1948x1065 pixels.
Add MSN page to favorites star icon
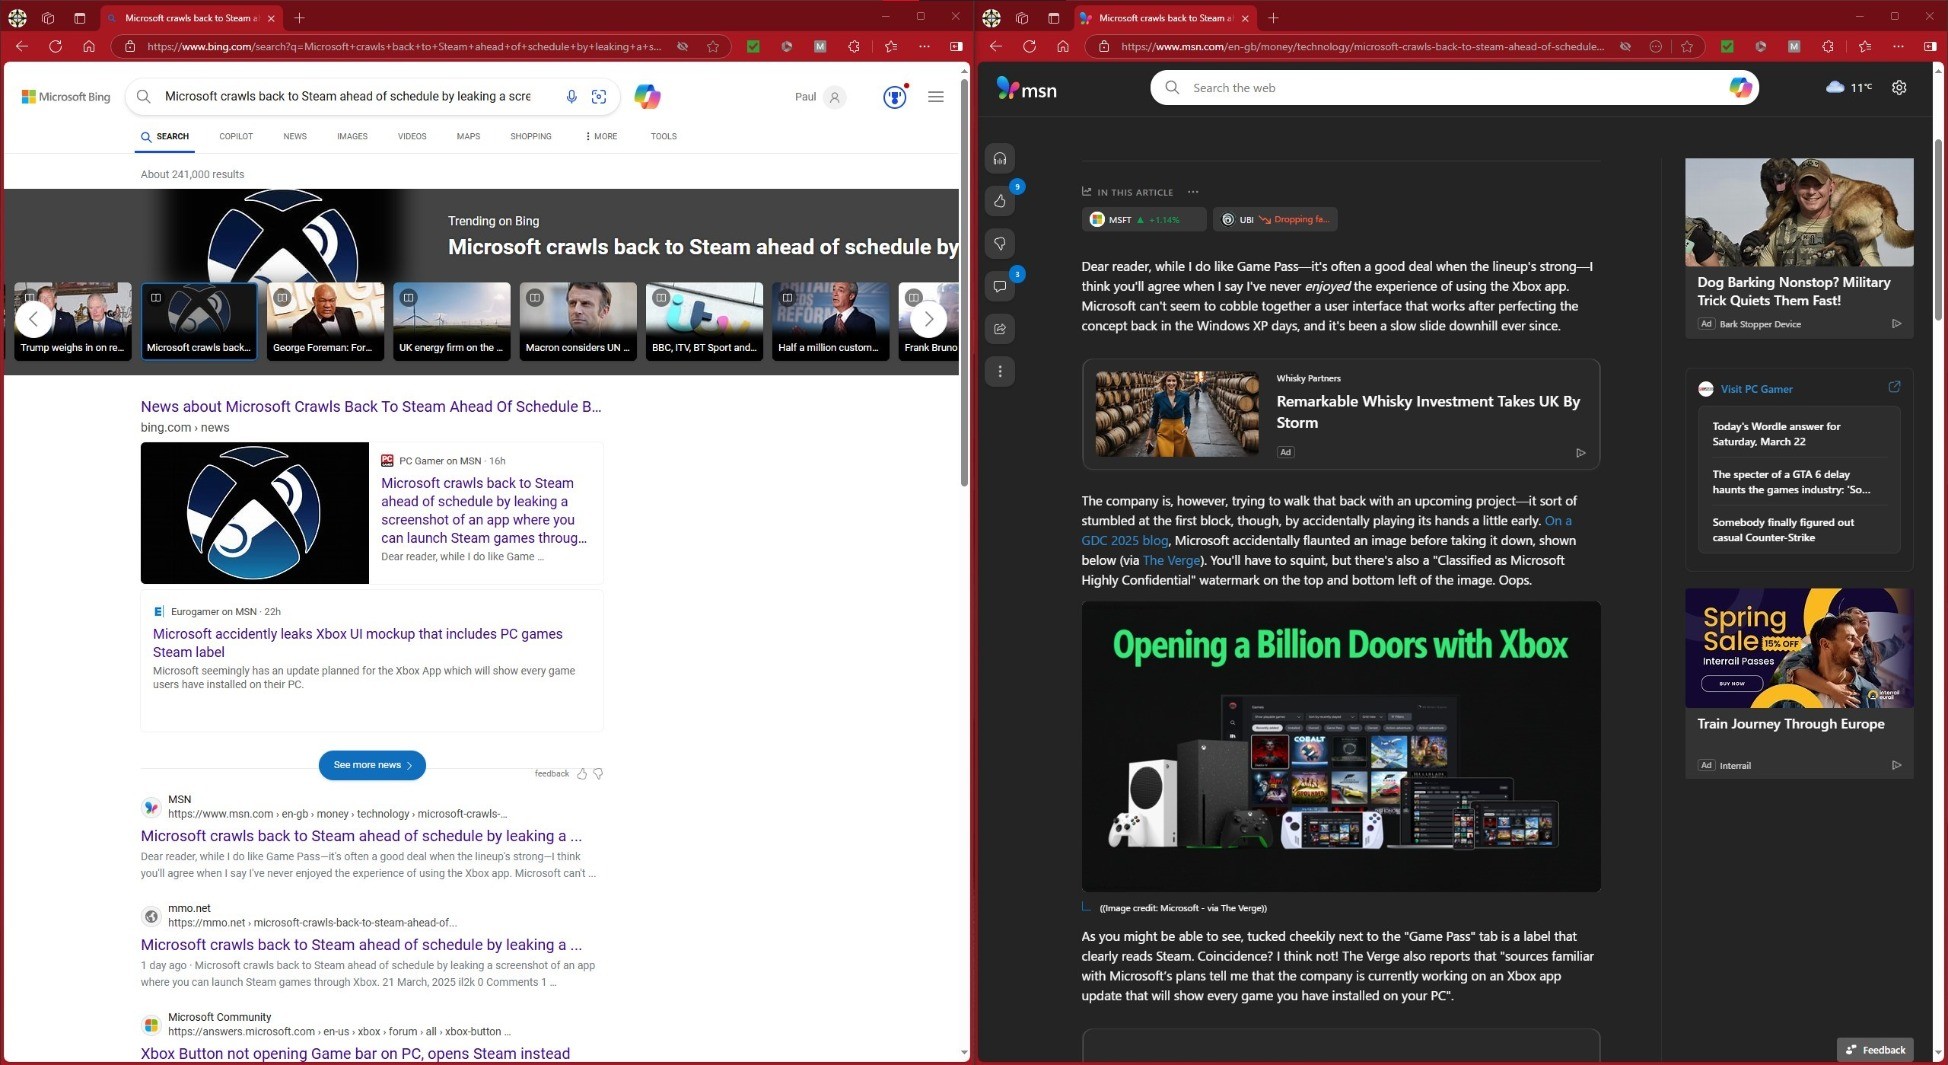(1687, 46)
